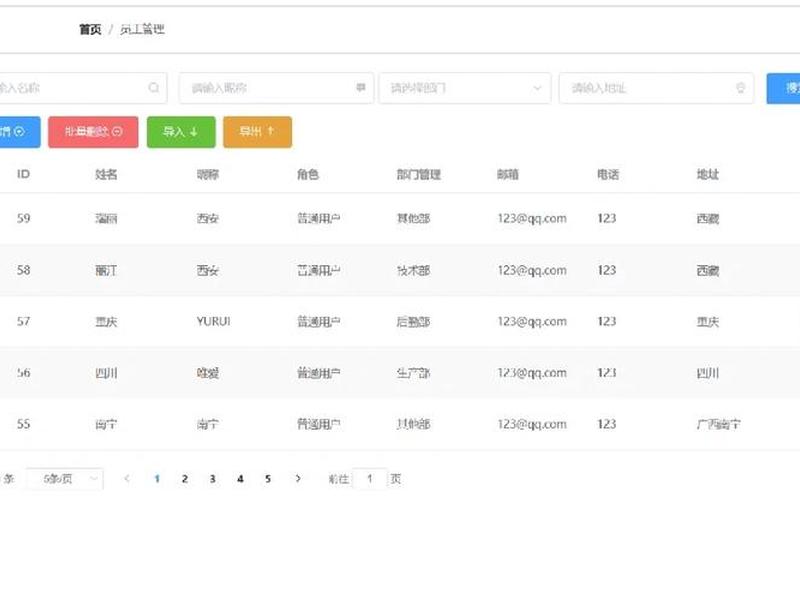Image resolution: width=800 pixels, height=600 pixels.
Task: Click the location icon in address field
Action: (741, 88)
